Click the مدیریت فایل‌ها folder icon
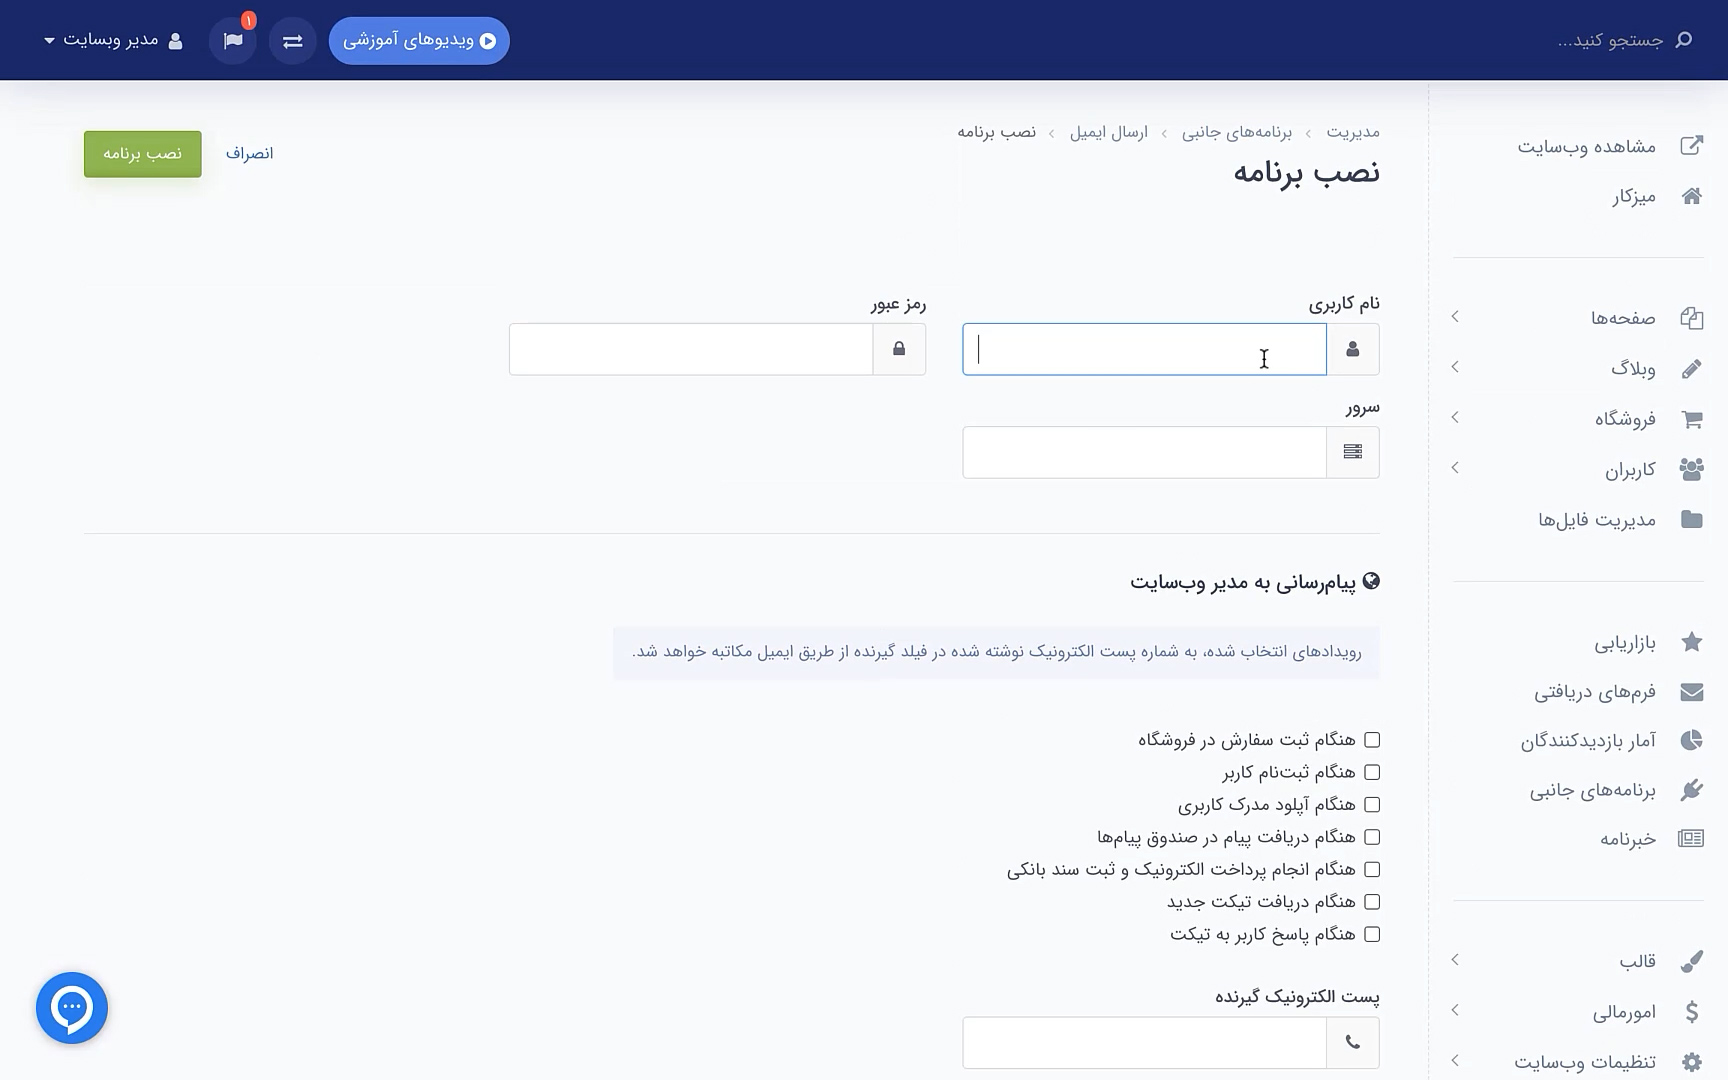Screen dimensions: 1728x1080 click(1691, 519)
